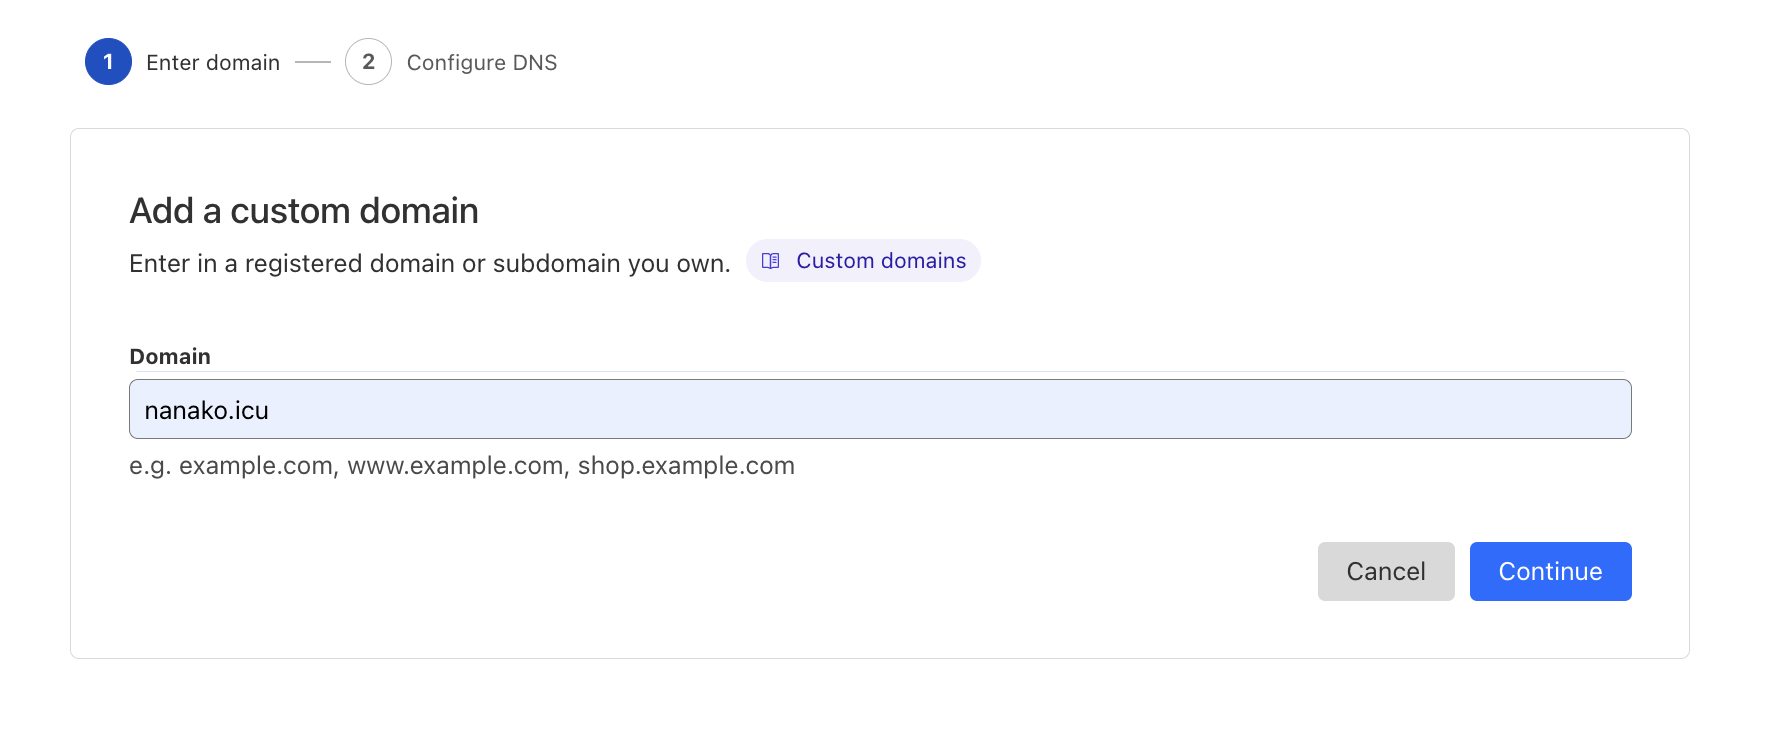
Task: Click www.example.com in the hint text
Action: [455, 466]
